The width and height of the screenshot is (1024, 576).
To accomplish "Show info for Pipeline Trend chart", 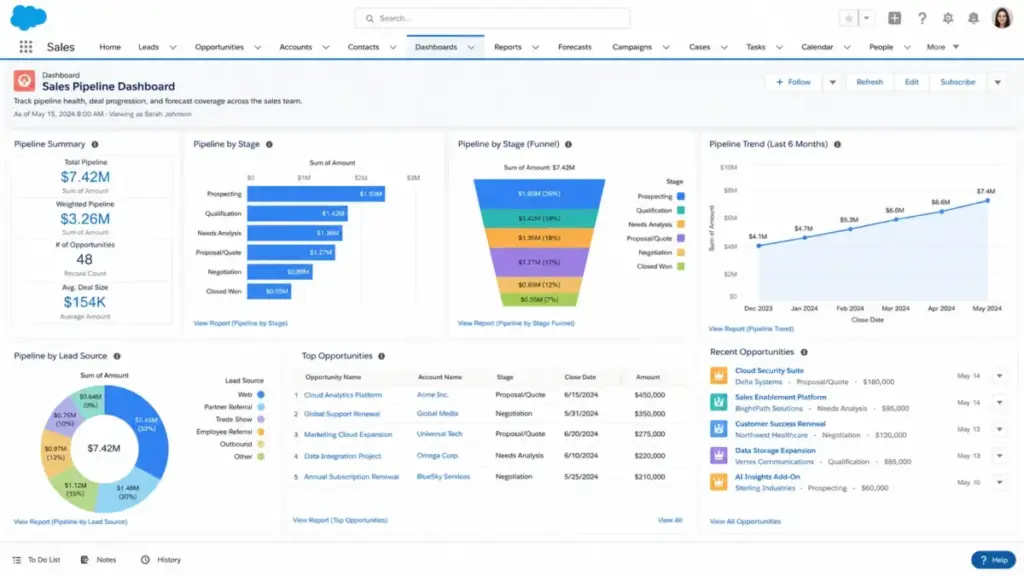I will click(837, 144).
